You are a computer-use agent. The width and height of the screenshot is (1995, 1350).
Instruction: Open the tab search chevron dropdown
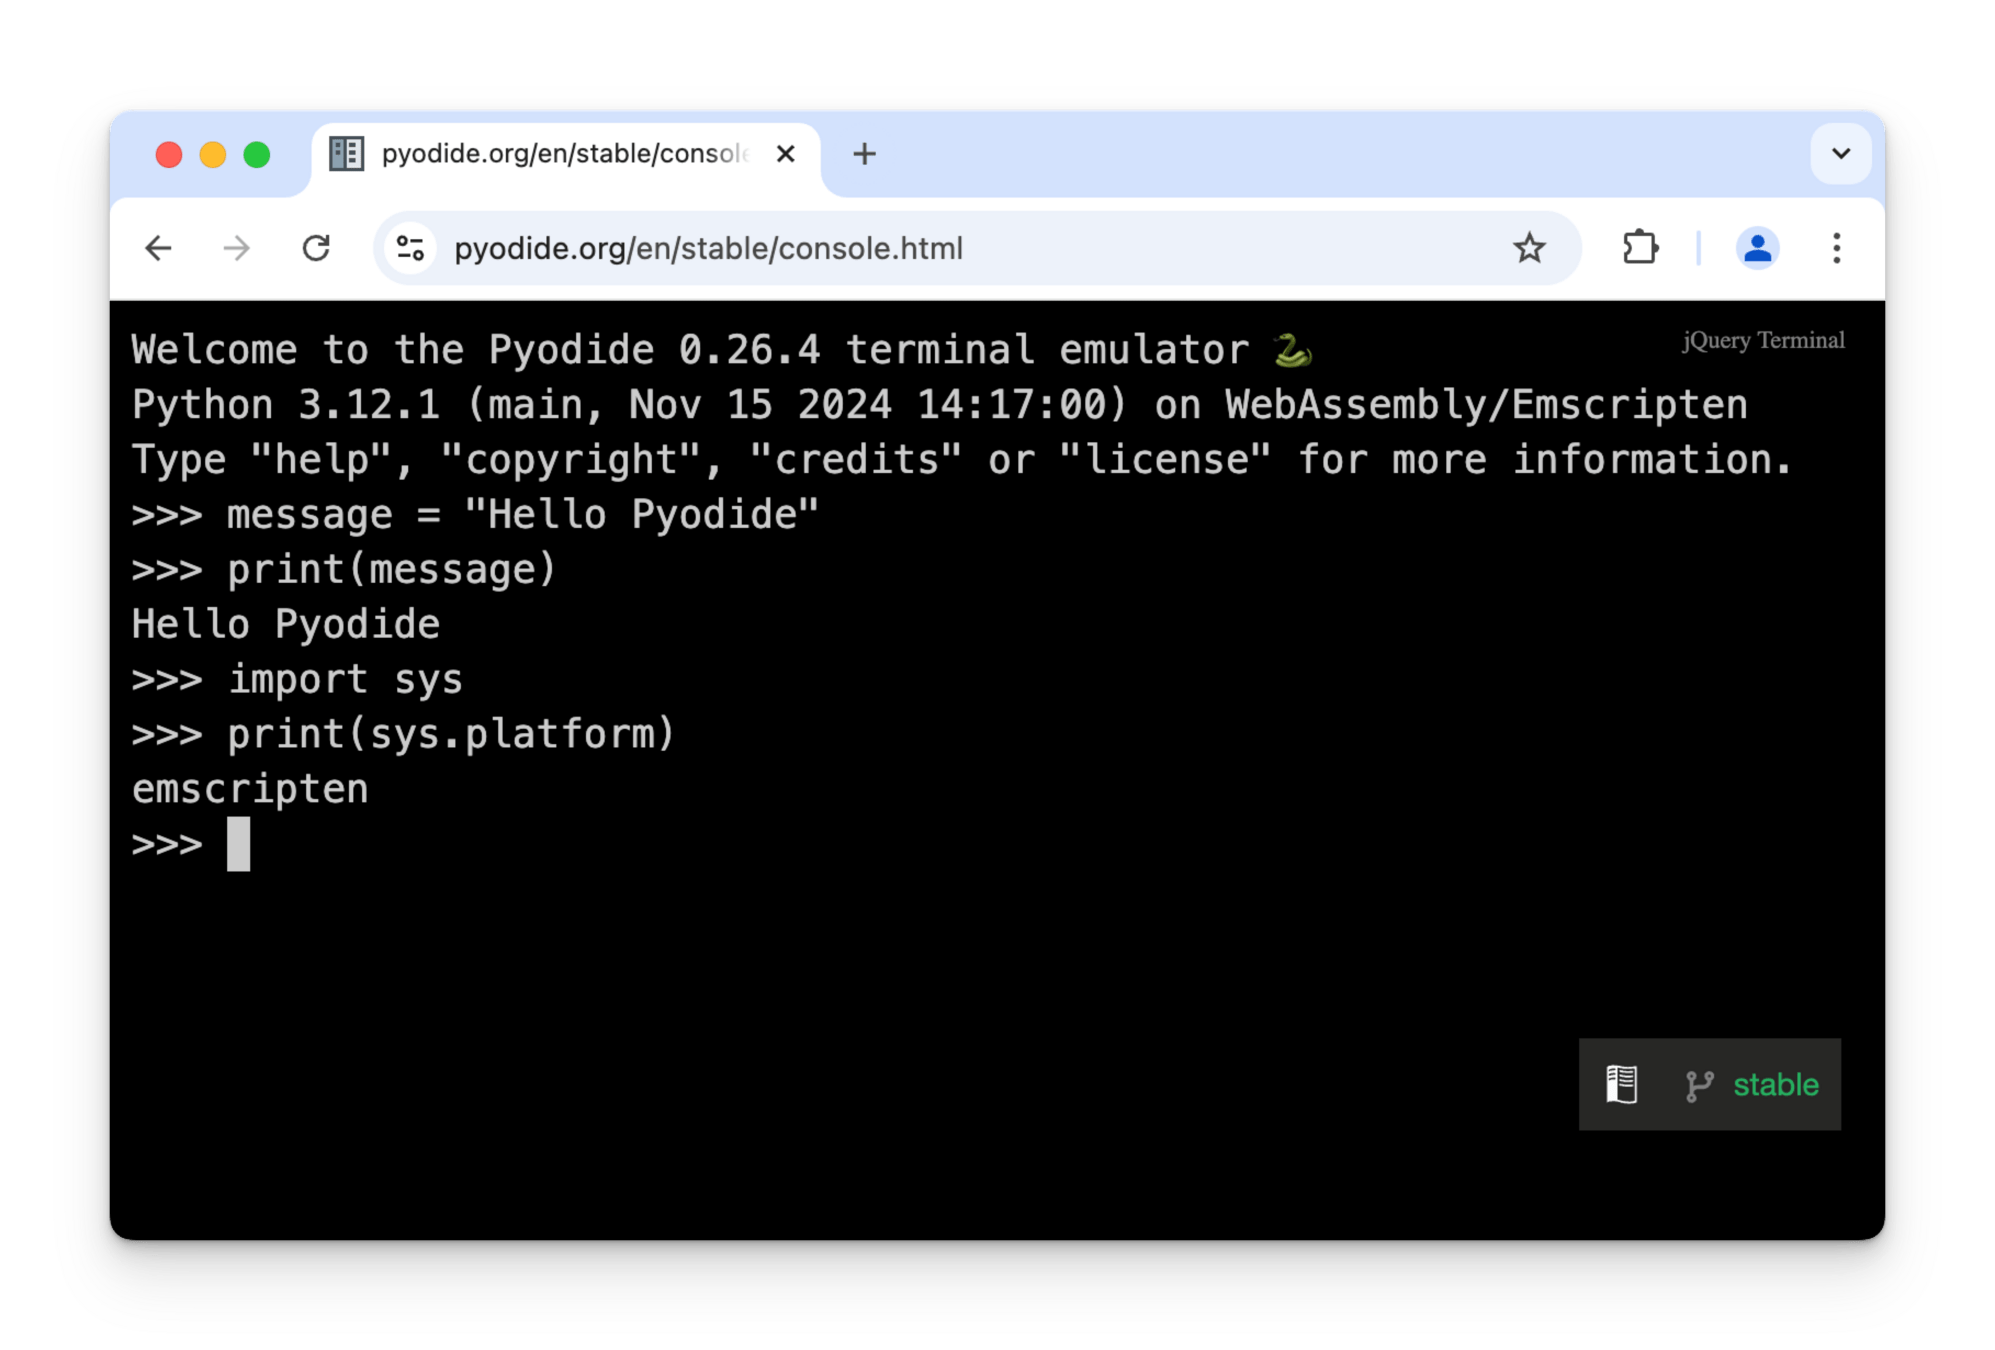point(1840,154)
